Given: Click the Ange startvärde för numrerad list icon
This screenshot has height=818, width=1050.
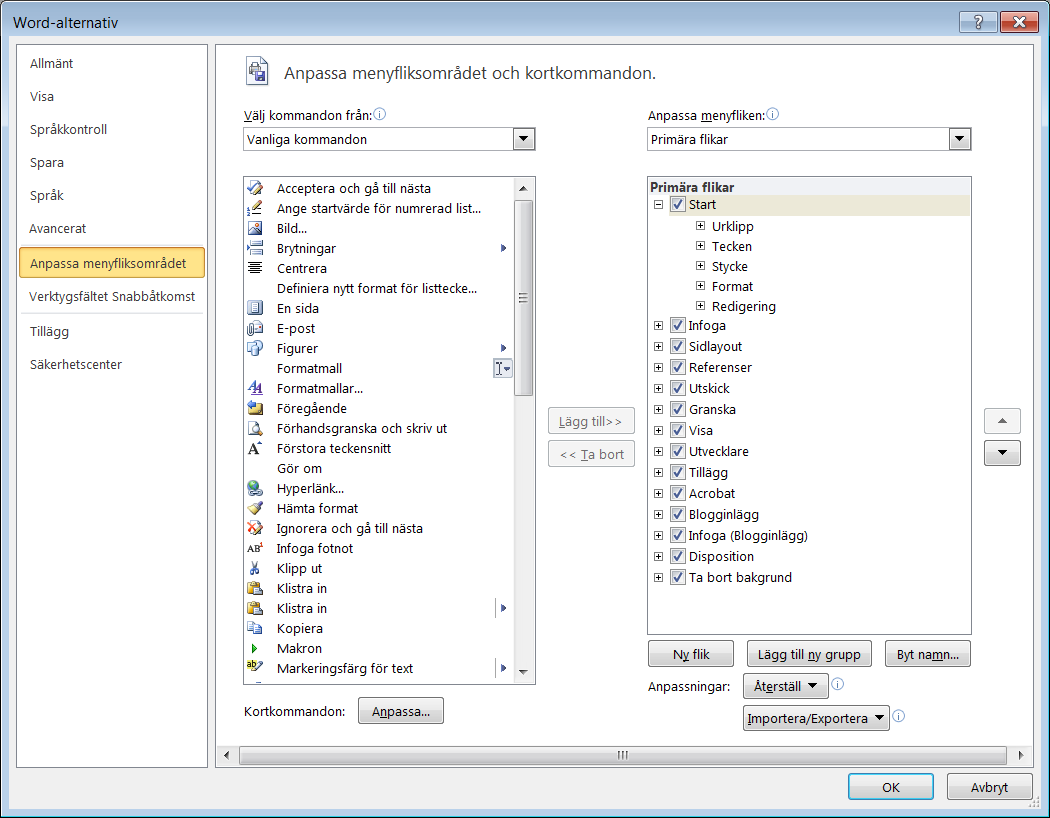Looking at the screenshot, I should (x=255, y=208).
